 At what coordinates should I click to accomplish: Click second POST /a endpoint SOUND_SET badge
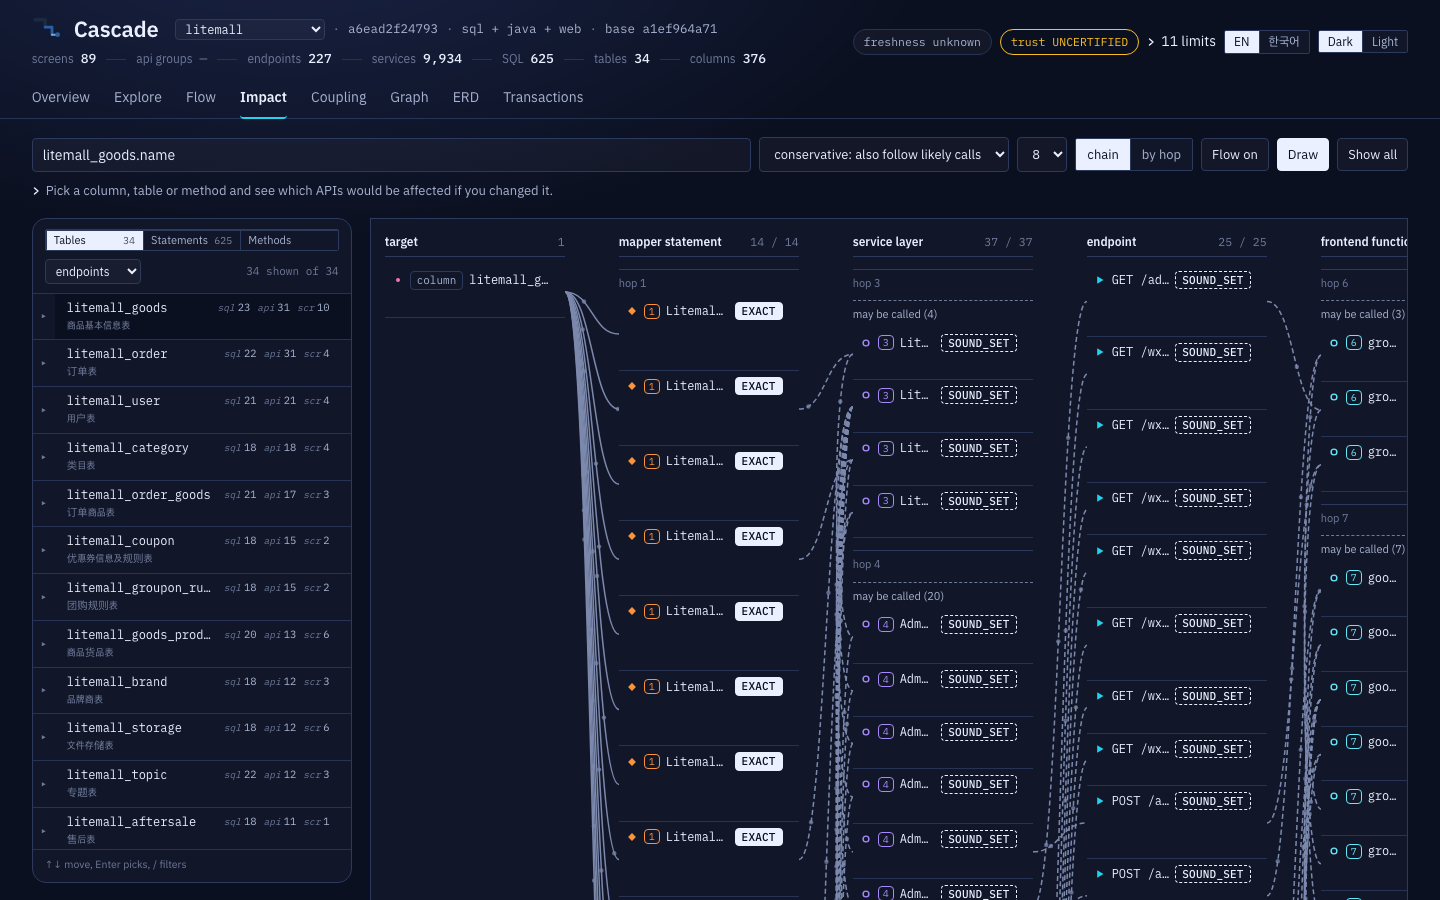pyautogui.click(x=1213, y=874)
